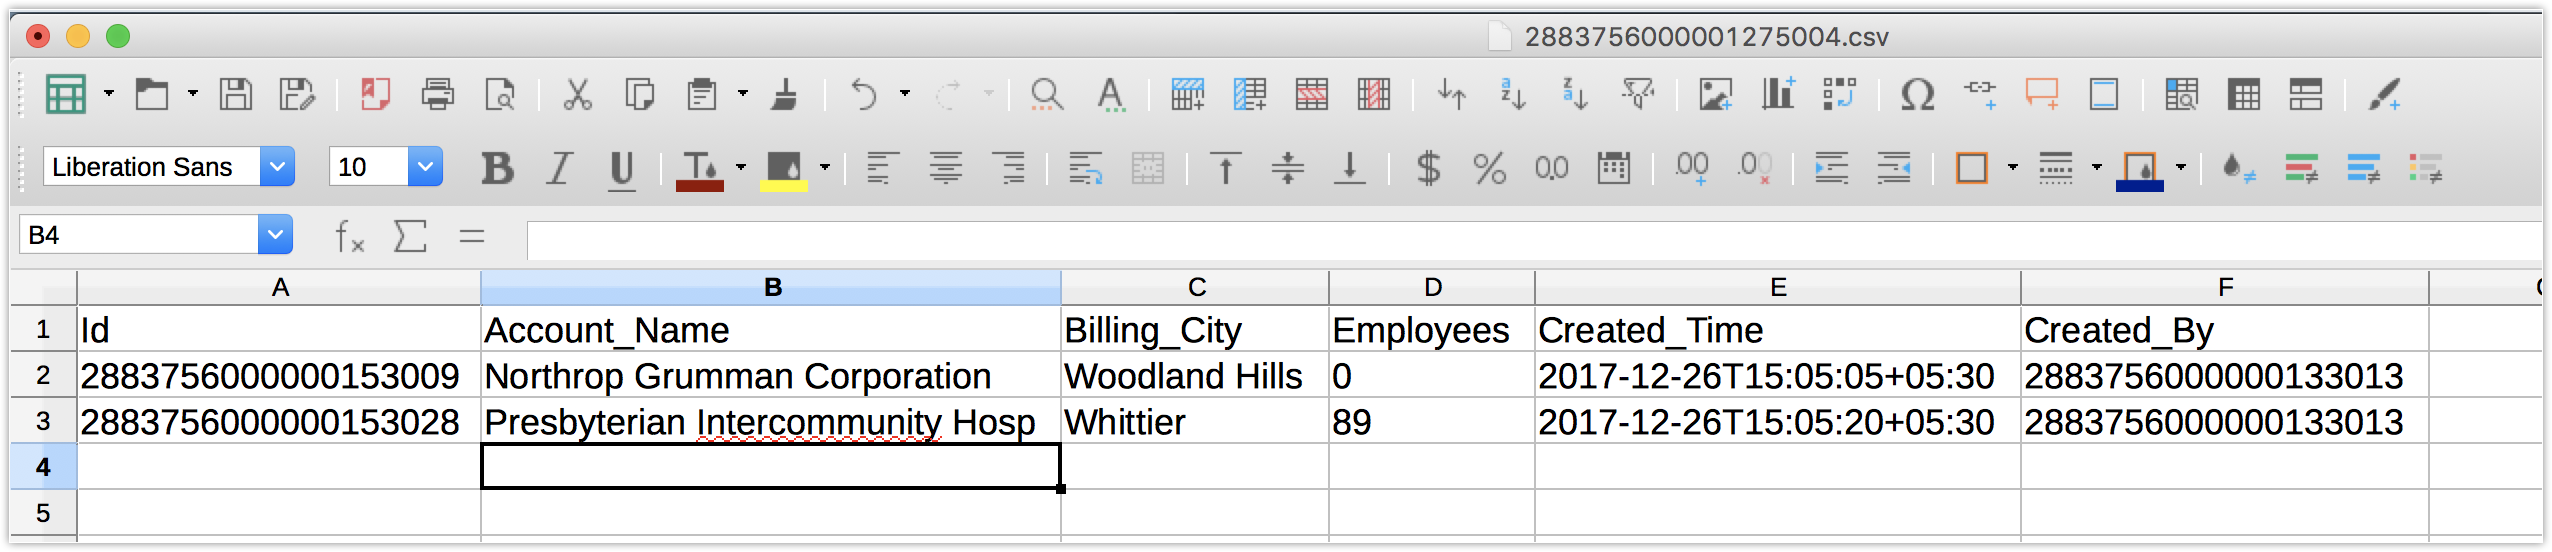
Task: Click Special Character omega icon
Action: [1917, 95]
